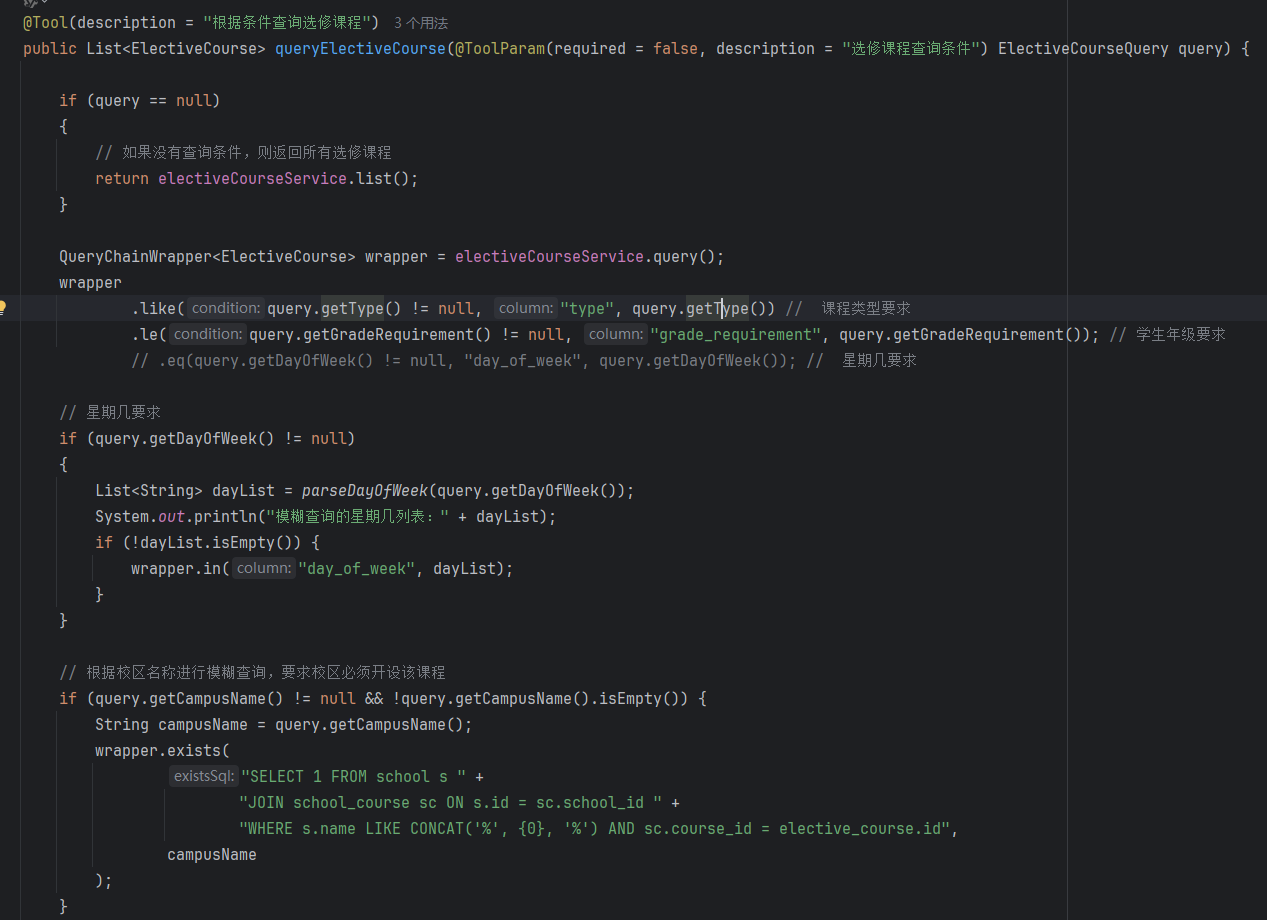Click the "type" string literal

(x=586, y=308)
